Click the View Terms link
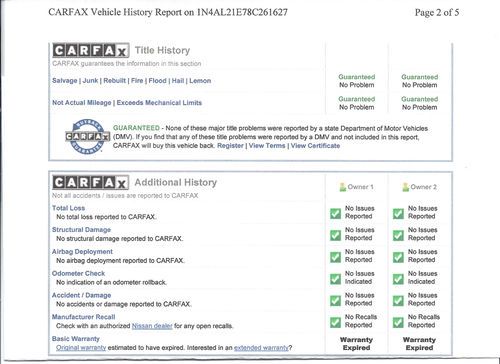The width and height of the screenshot is (500, 364). [267, 146]
